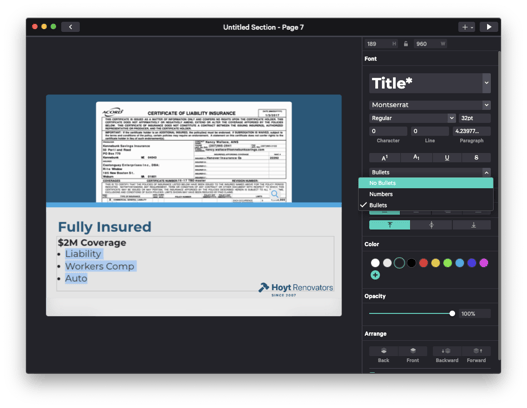Toggle underline formatting
Screen dimensions: 527x408
point(447,158)
